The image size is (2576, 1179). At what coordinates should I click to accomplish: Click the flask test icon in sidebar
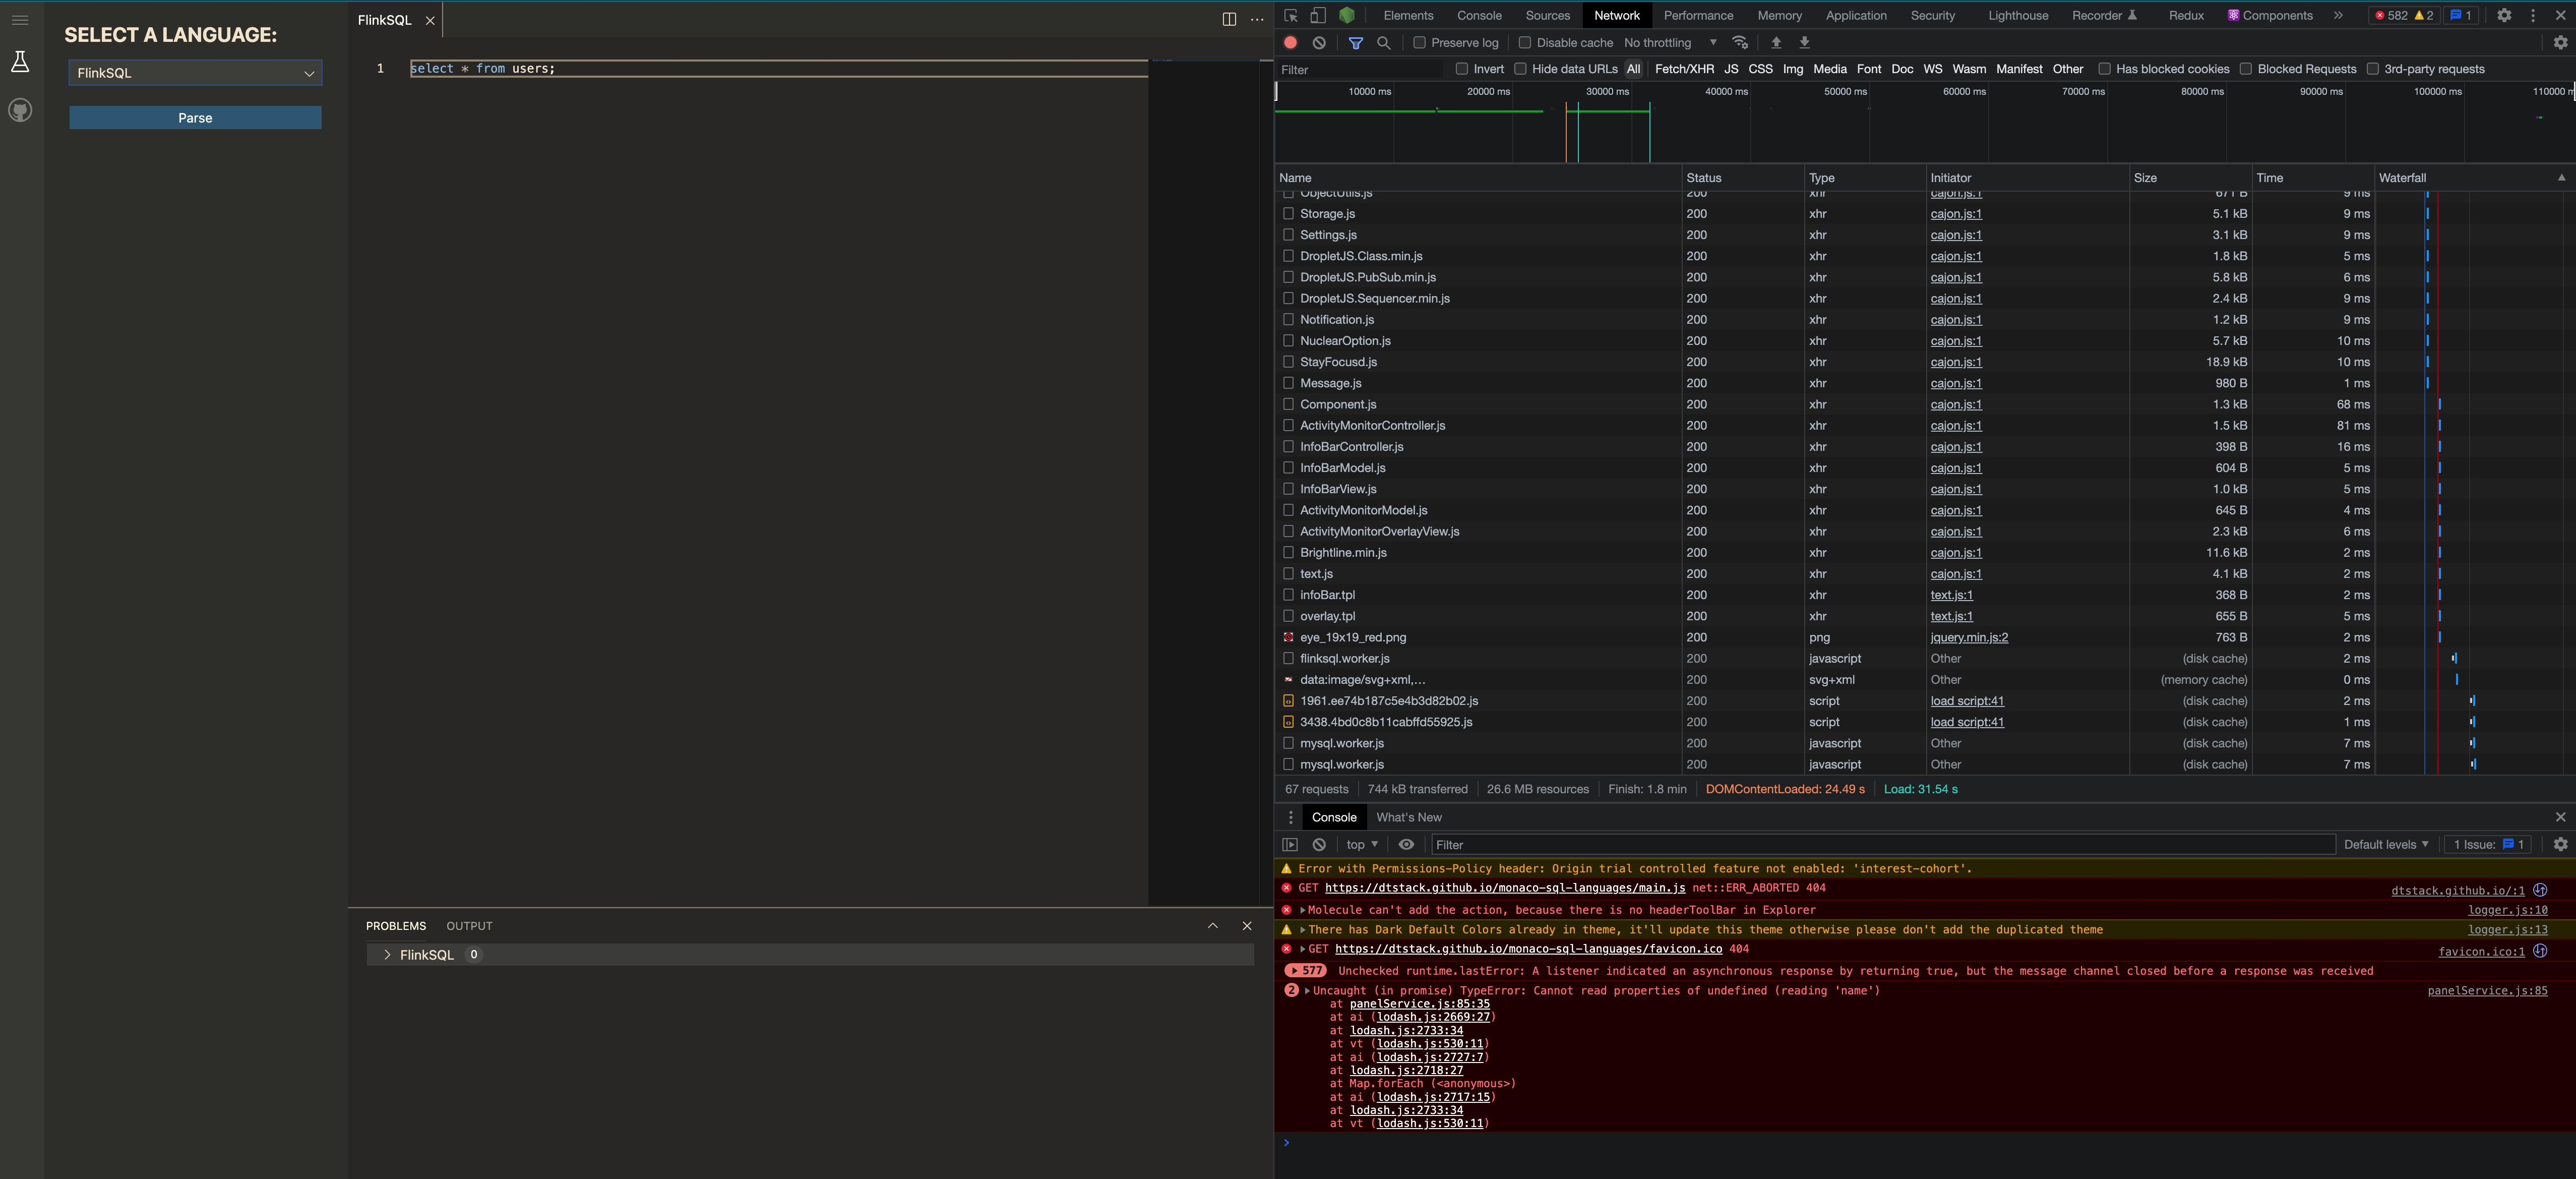click(20, 62)
